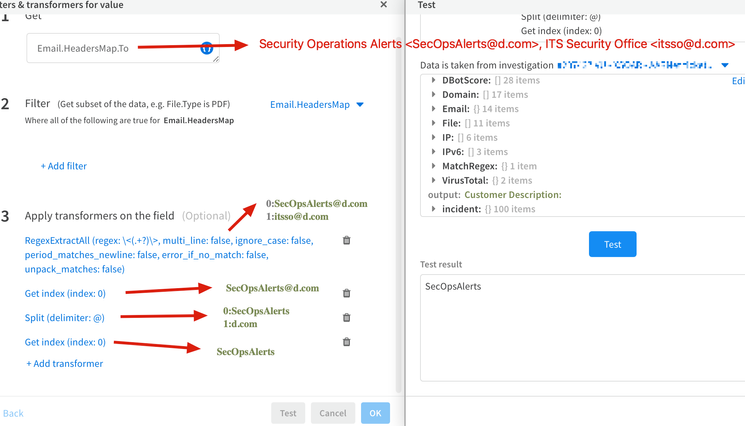The width and height of the screenshot is (745, 426).
Task: Delete last Get index transformer via trash icon
Action: pos(346,341)
